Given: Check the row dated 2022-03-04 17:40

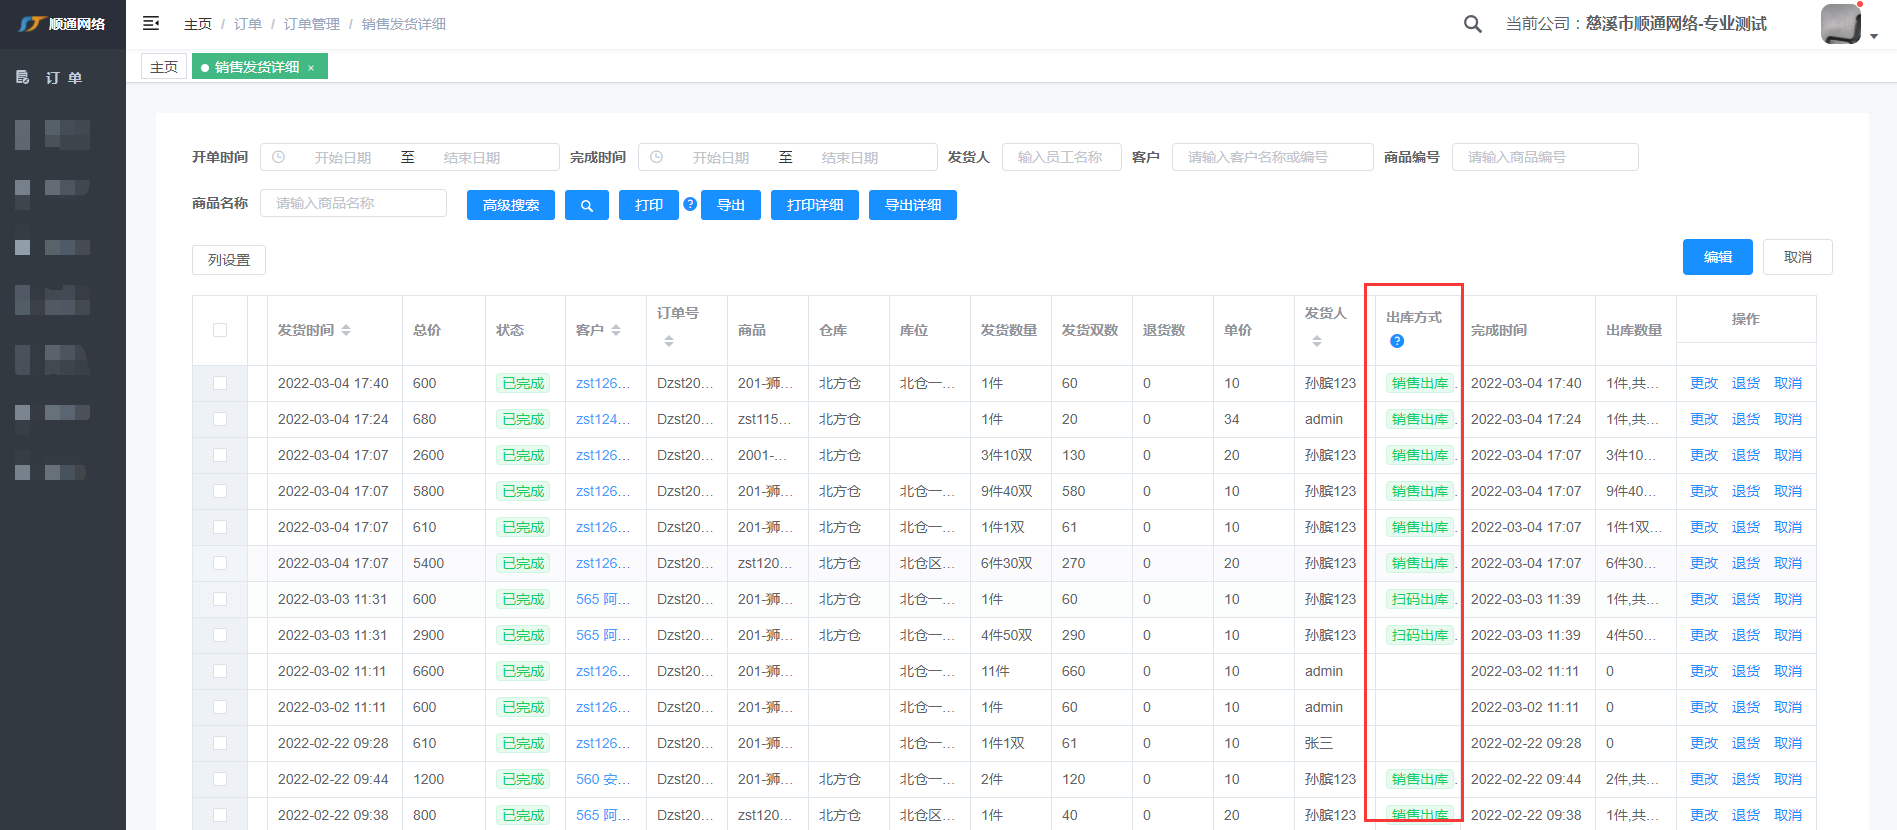Looking at the screenshot, I should pyautogui.click(x=220, y=383).
